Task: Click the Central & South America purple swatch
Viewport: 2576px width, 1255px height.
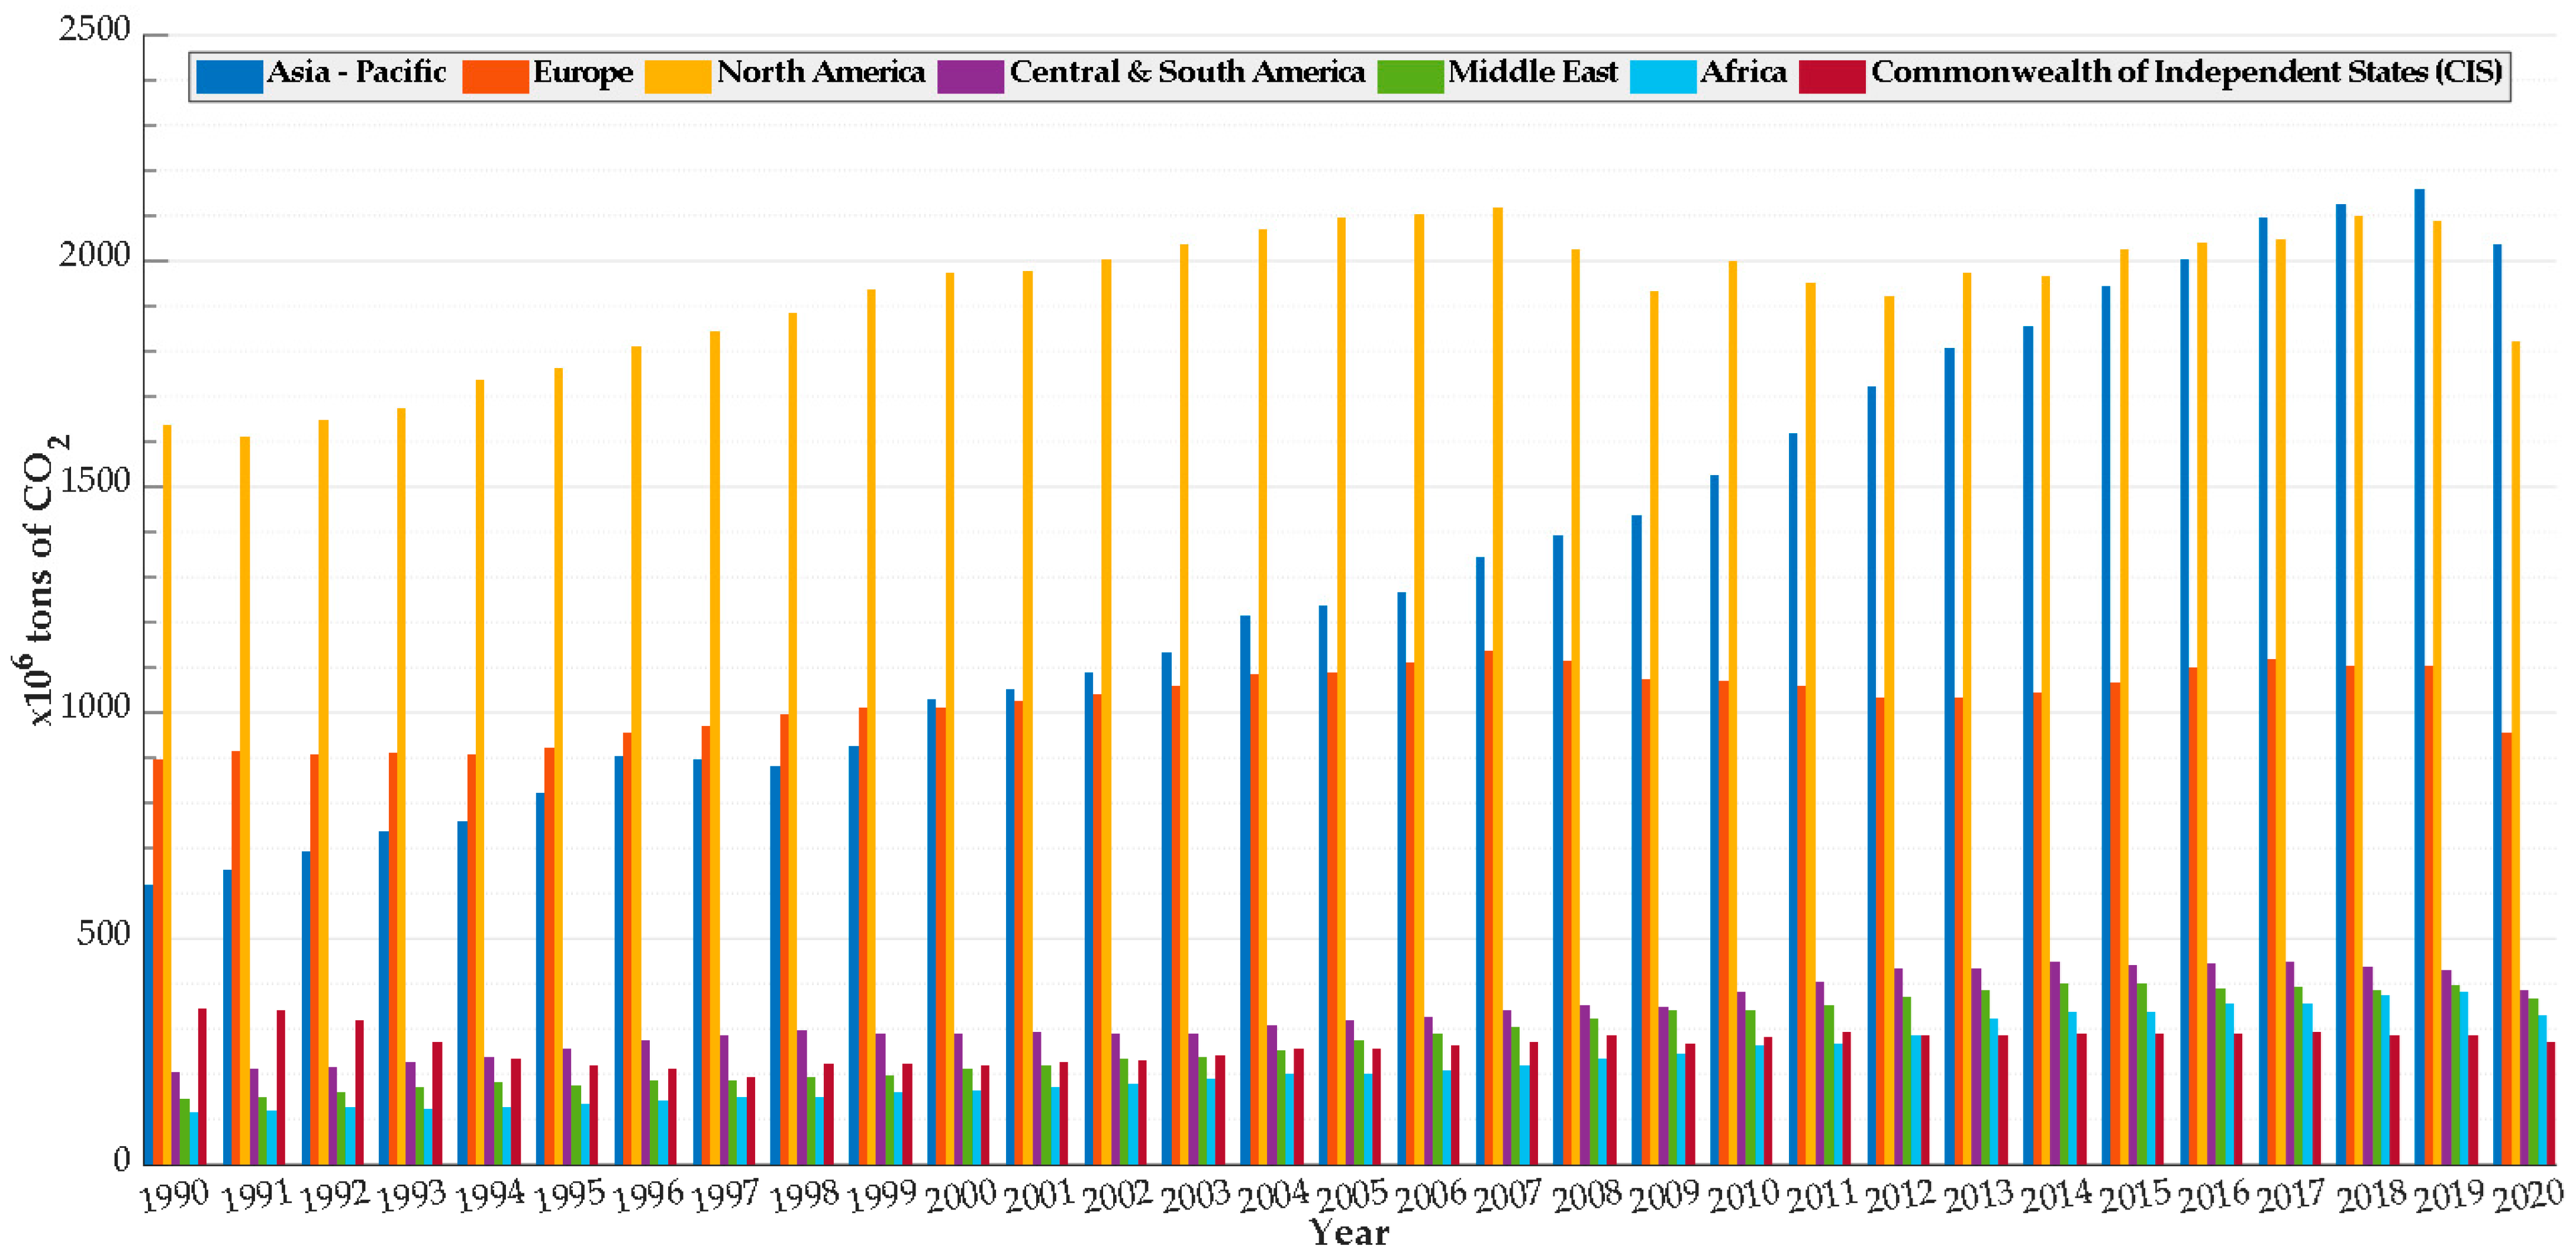Action: pos(970,76)
